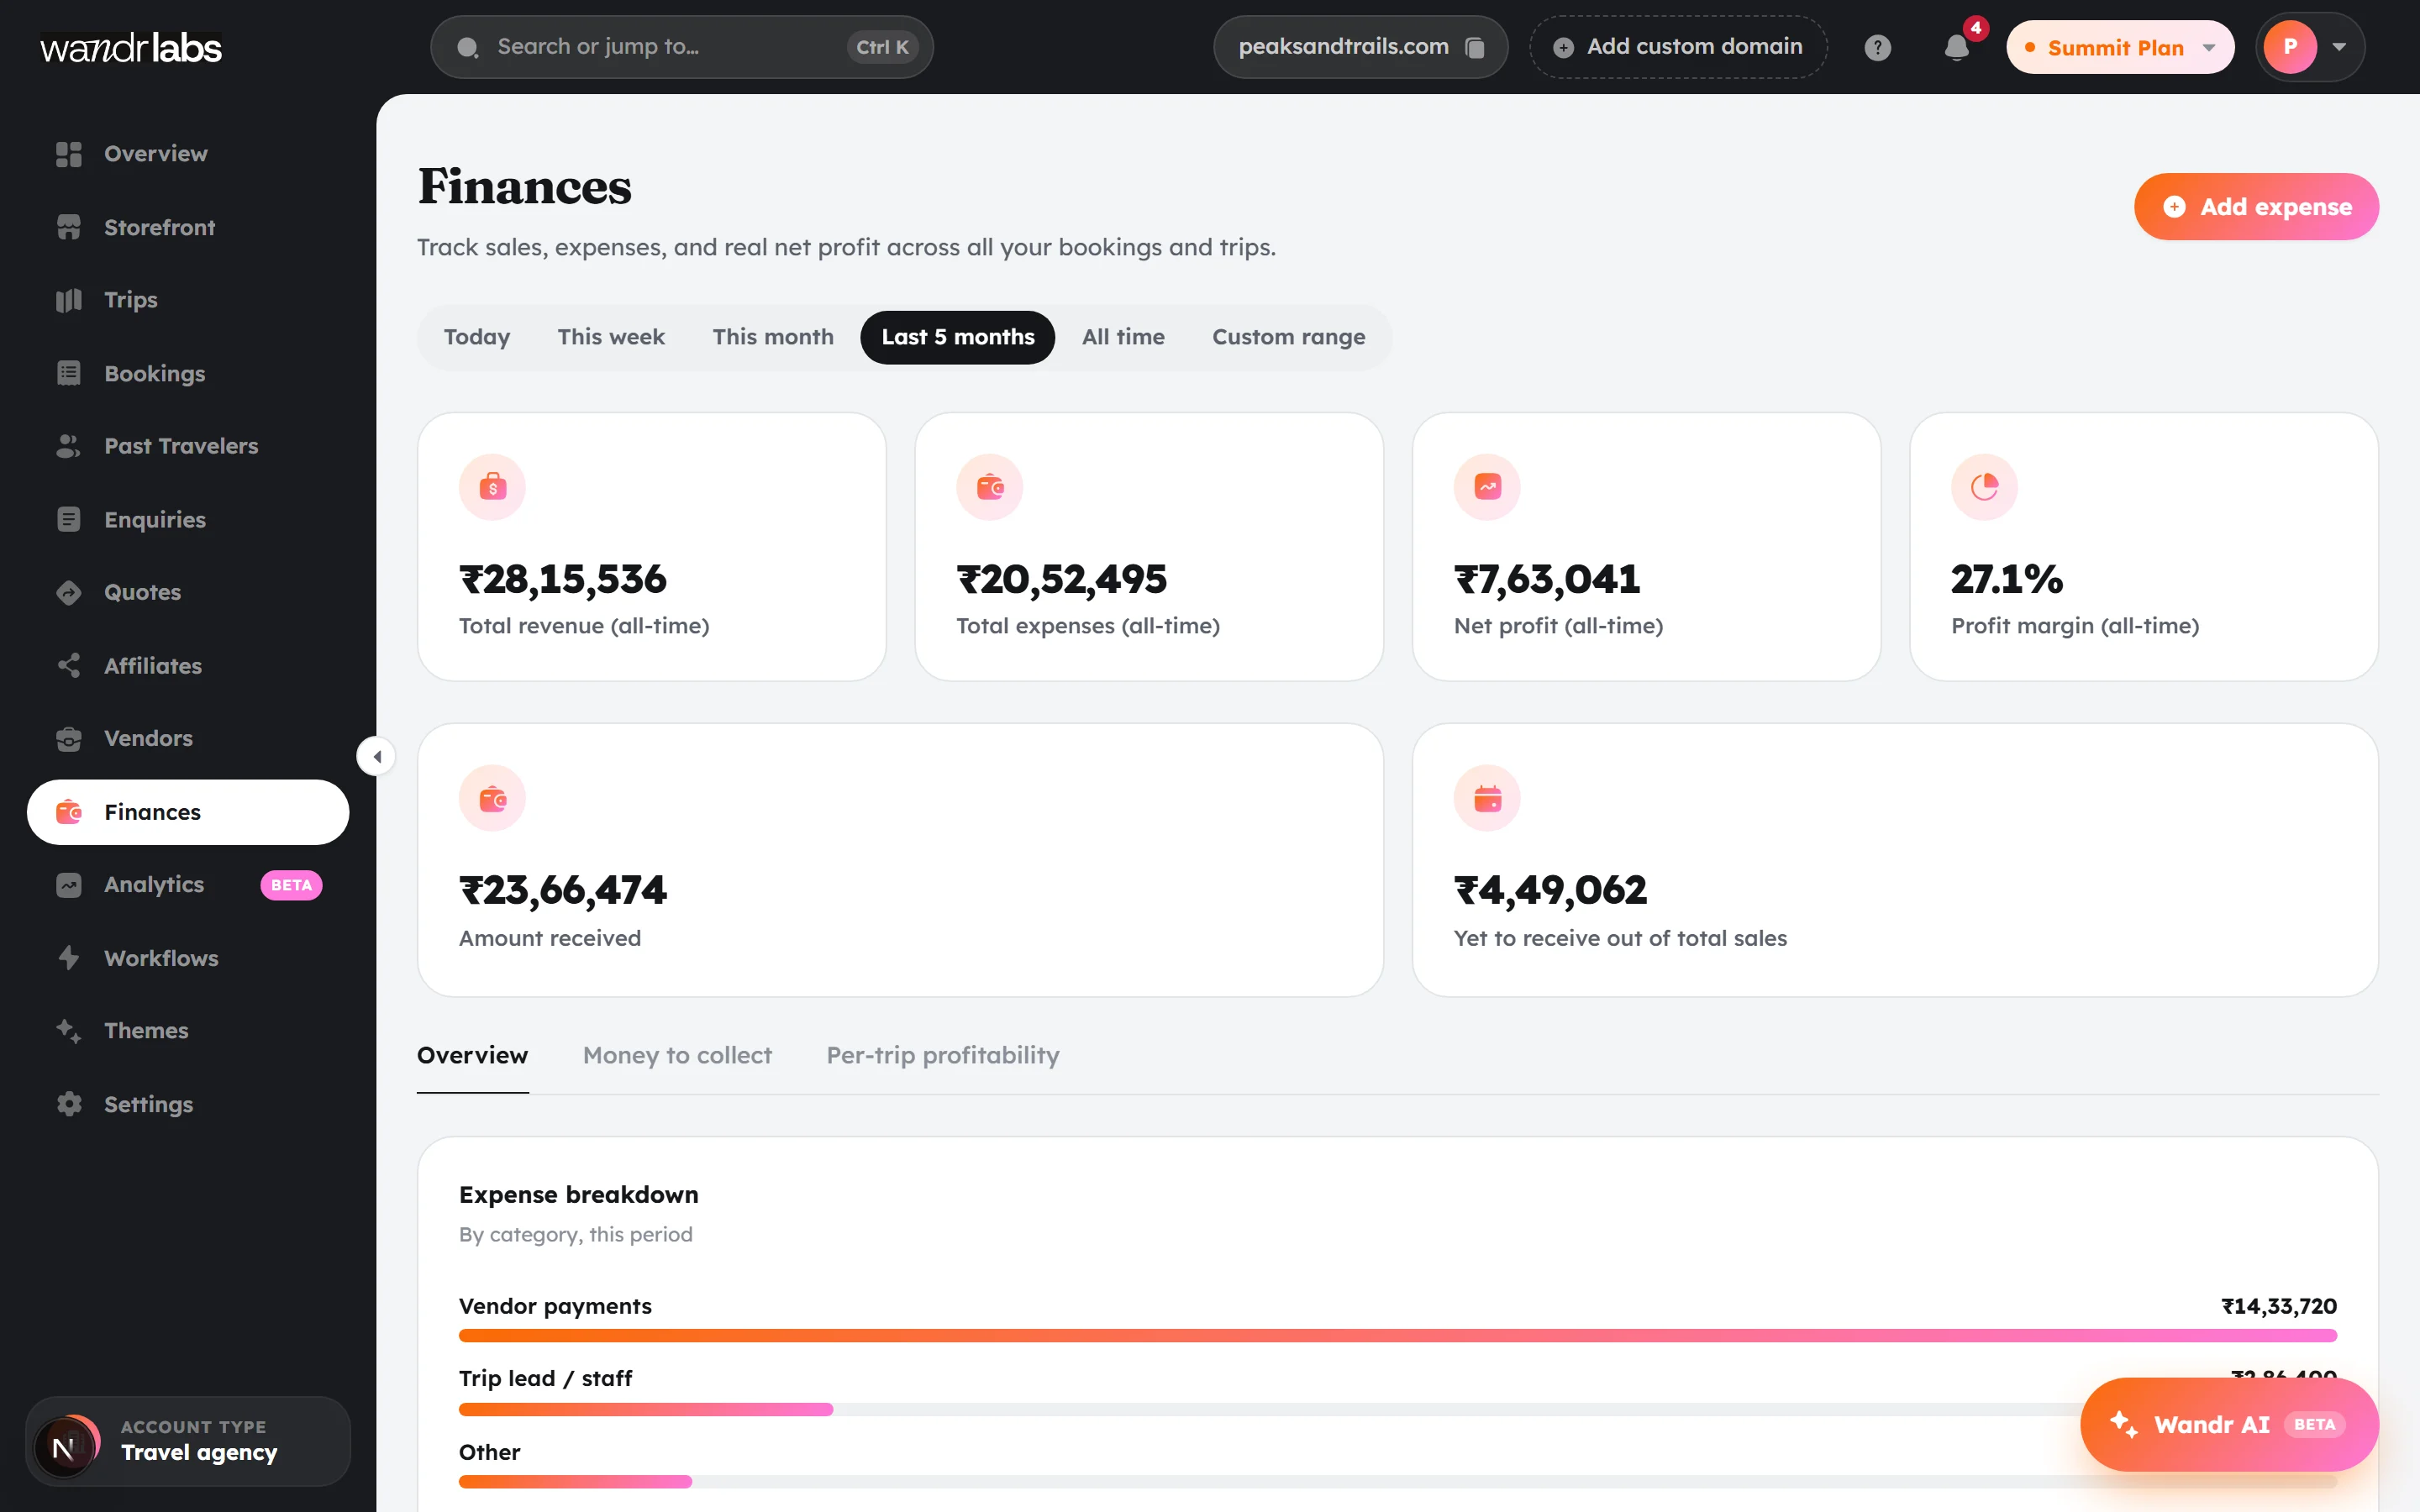The image size is (2420, 1512).
Task: Open Past Travelers section
Action: click(188, 446)
